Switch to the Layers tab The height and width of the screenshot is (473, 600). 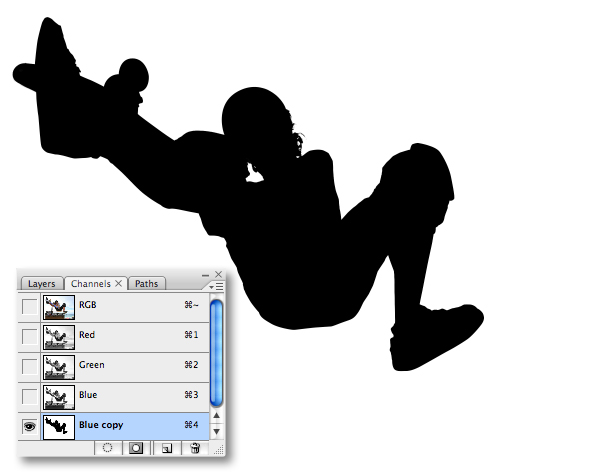pyautogui.click(x=41, y=284)
